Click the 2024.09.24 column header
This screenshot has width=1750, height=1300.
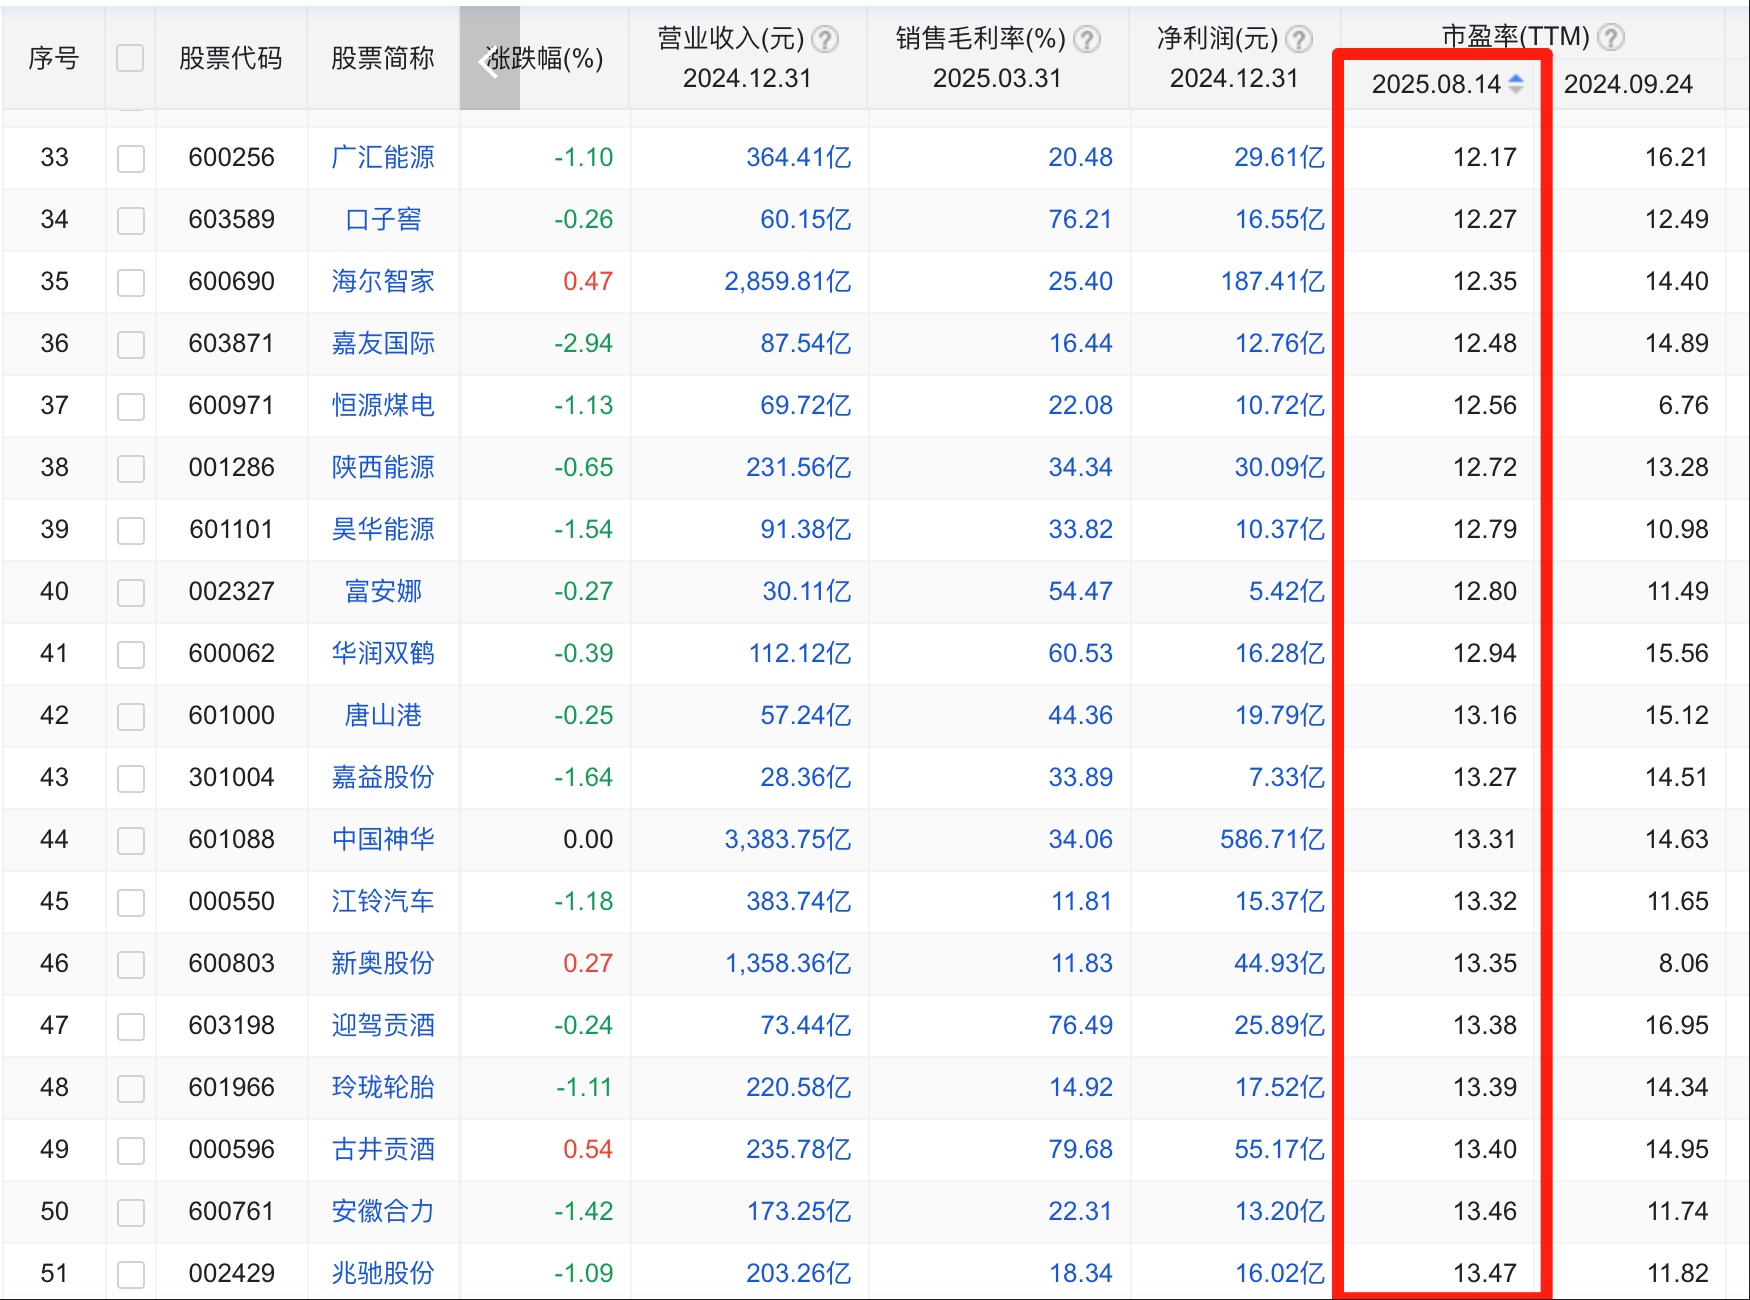(x=1628, y=84)
